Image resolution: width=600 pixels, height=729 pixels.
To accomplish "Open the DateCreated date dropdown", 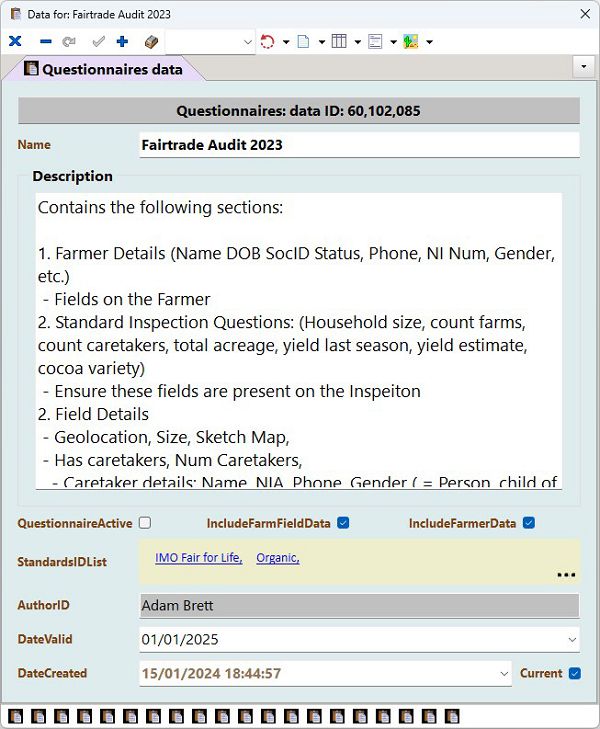I will coord(504,674).
